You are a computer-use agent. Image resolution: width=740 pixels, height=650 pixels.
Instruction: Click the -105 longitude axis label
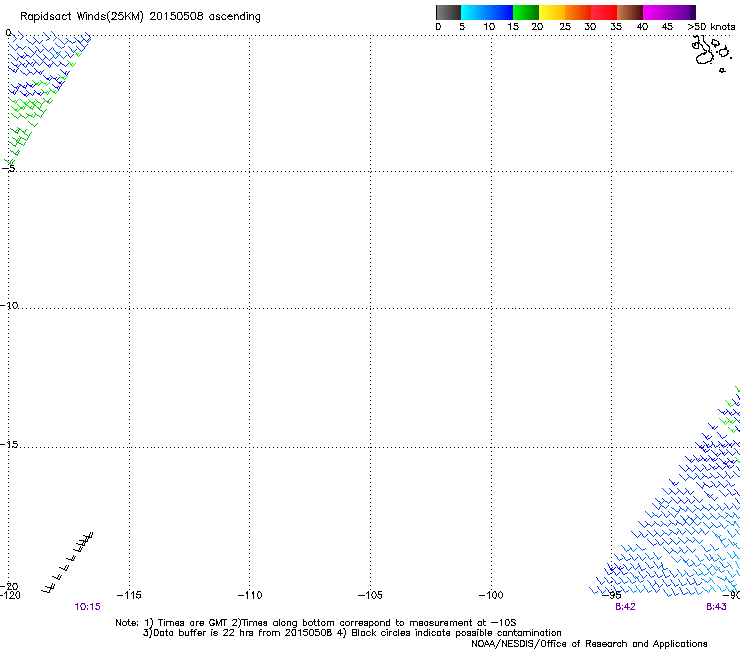click(370, 595)
